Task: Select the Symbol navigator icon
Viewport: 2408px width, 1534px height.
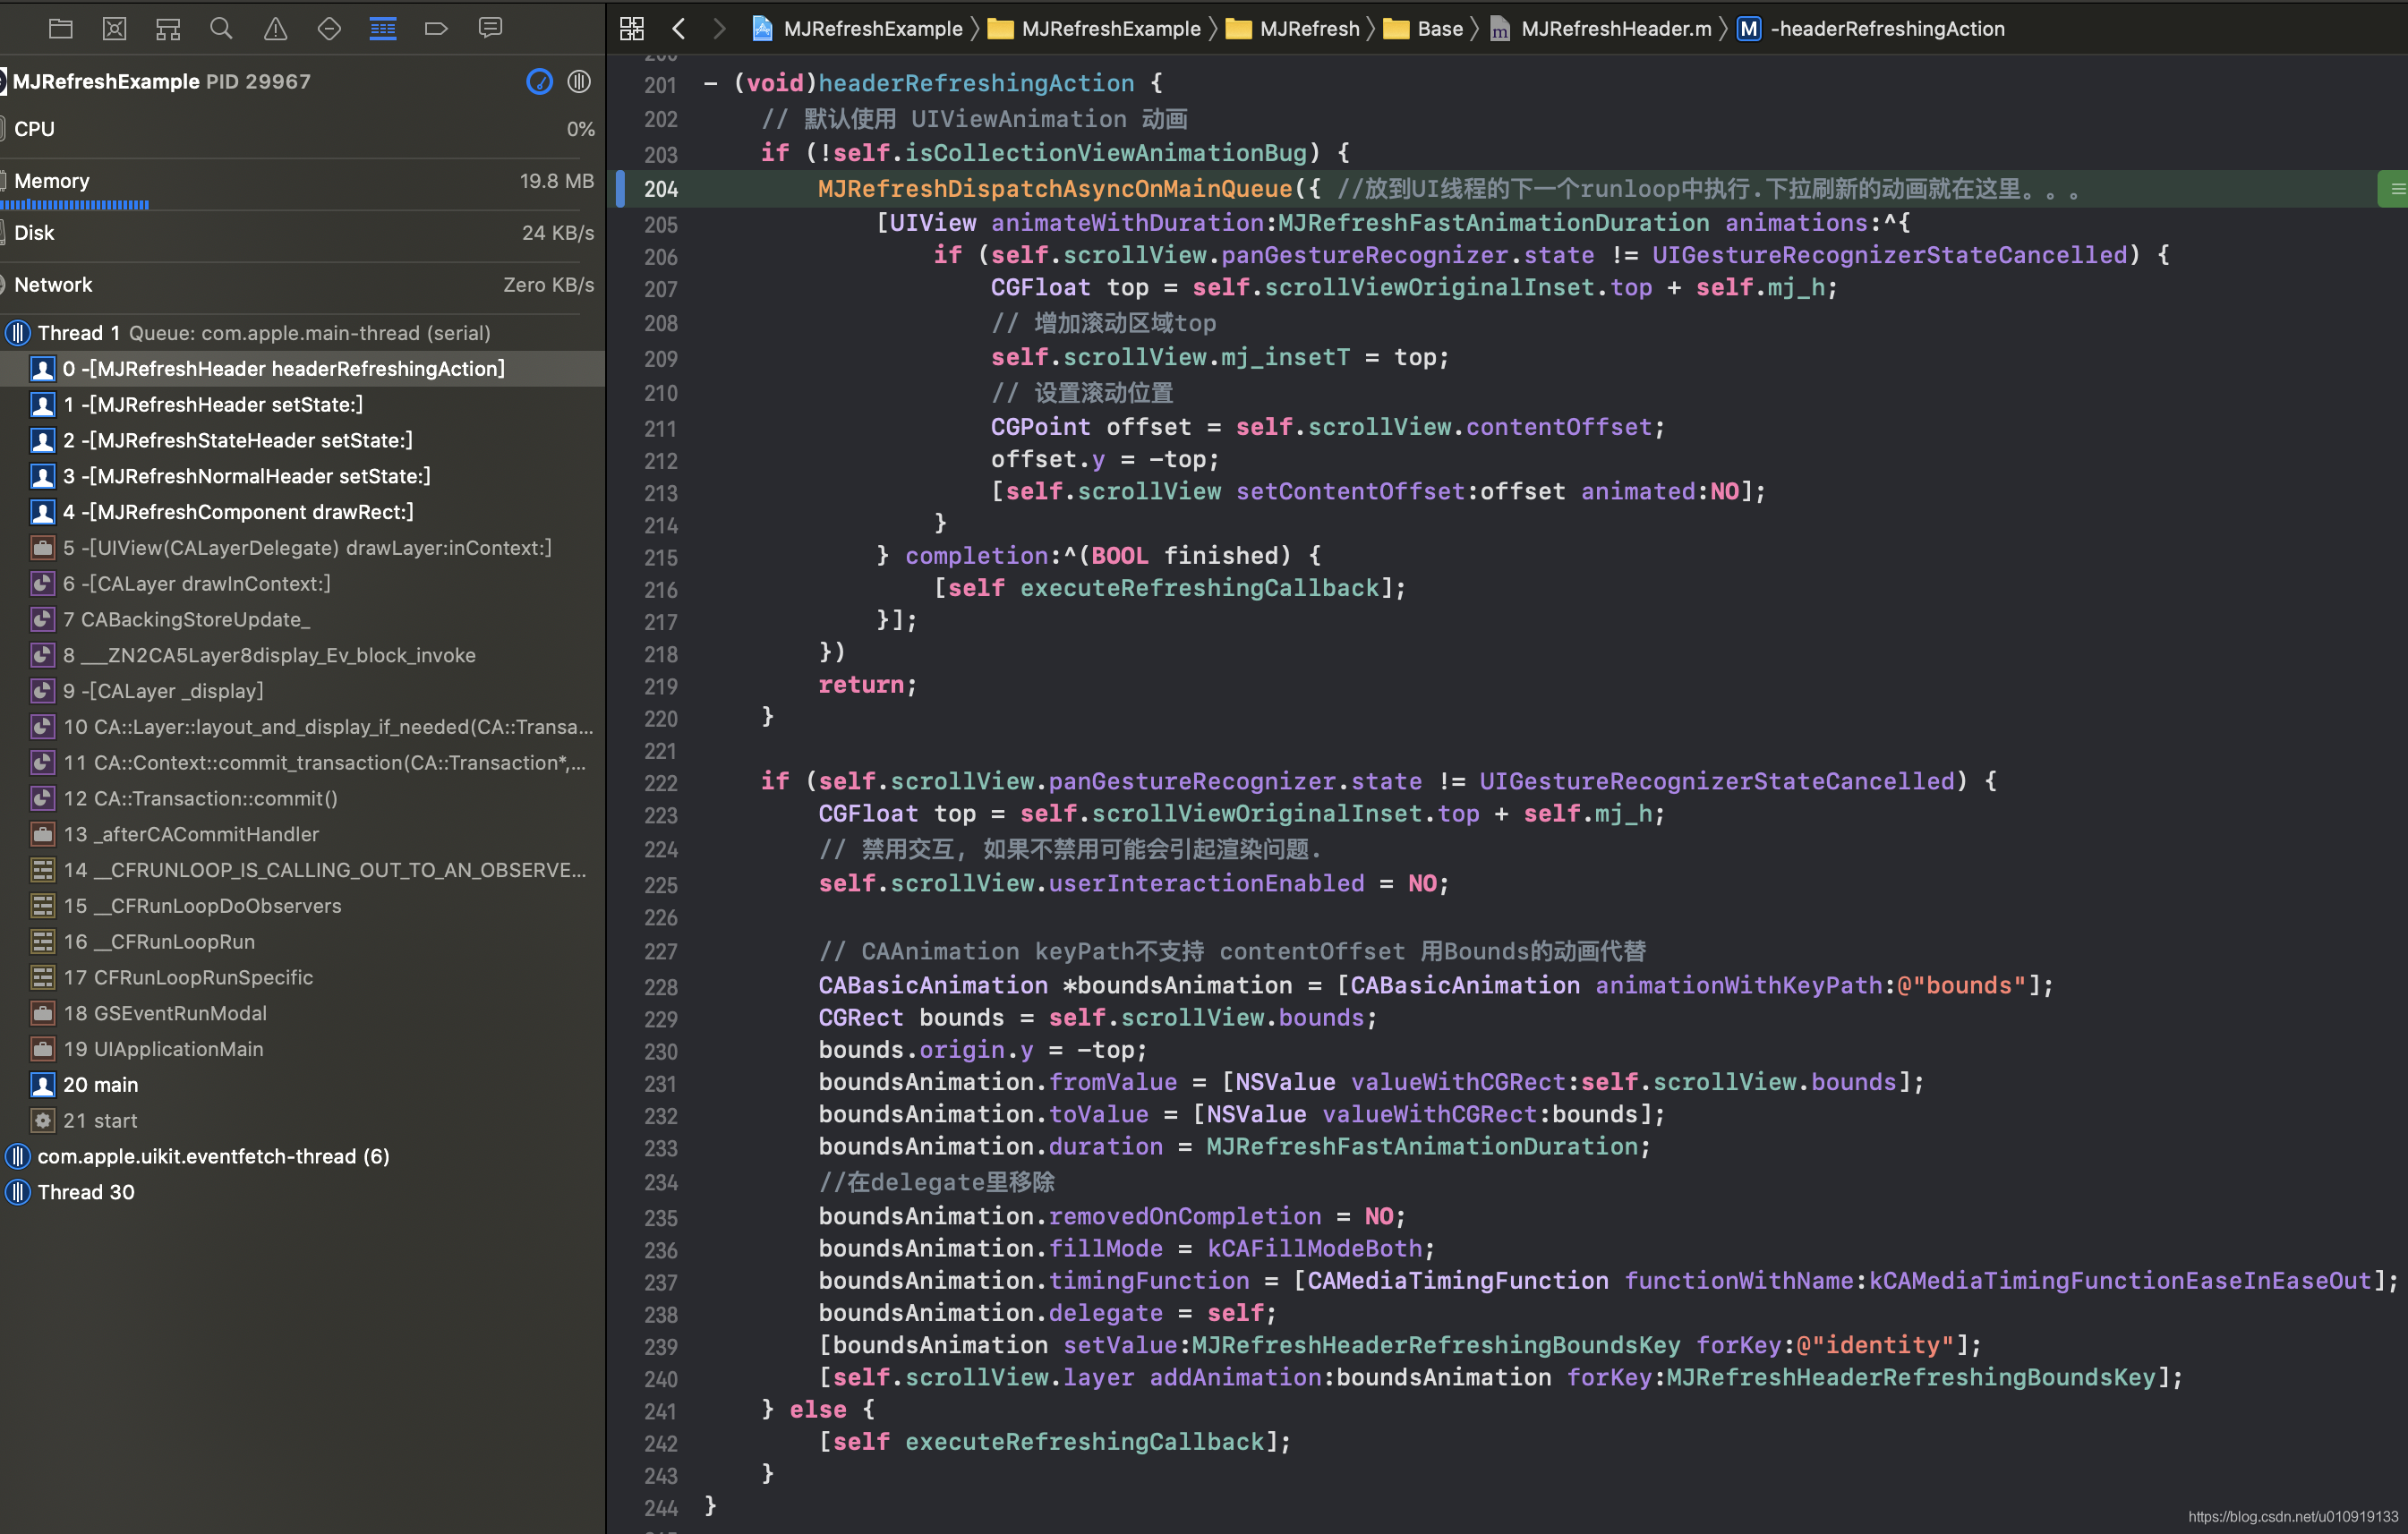Action: click(168, 28)
